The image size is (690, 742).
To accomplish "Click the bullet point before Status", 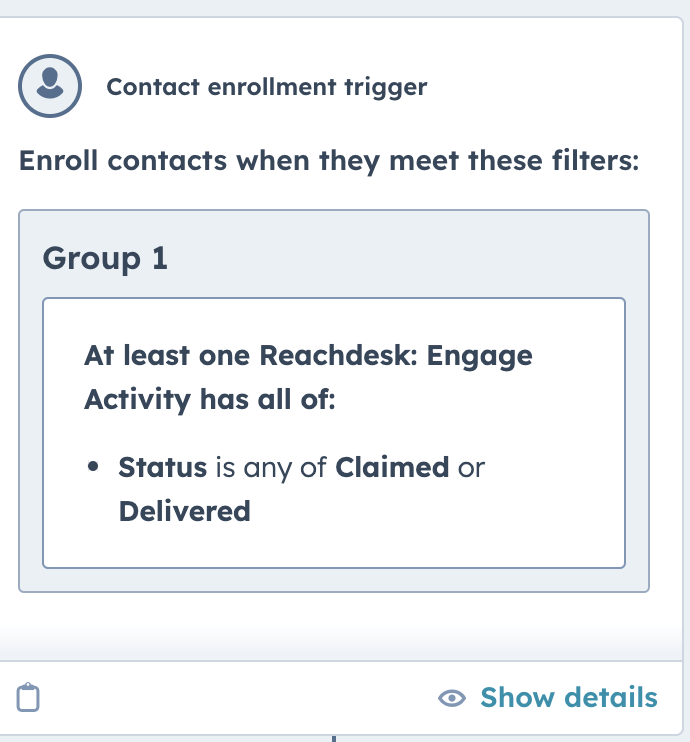I will [x=93, y=467].
